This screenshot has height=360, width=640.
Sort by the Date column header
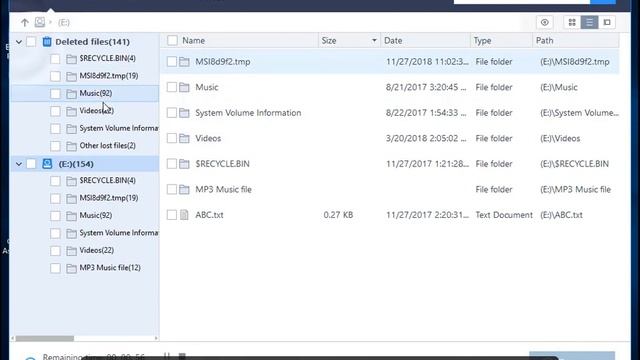click(x=393, y=40)
